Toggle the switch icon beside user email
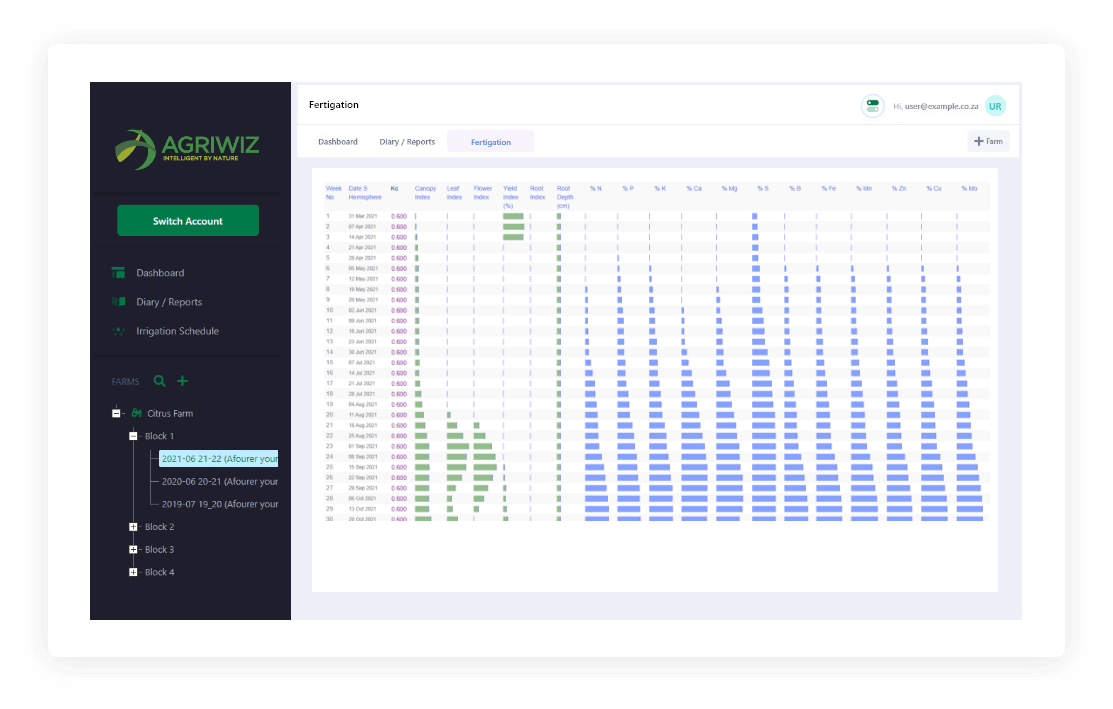This screenshot has height=709, width=1113. [x=872, y=105]
